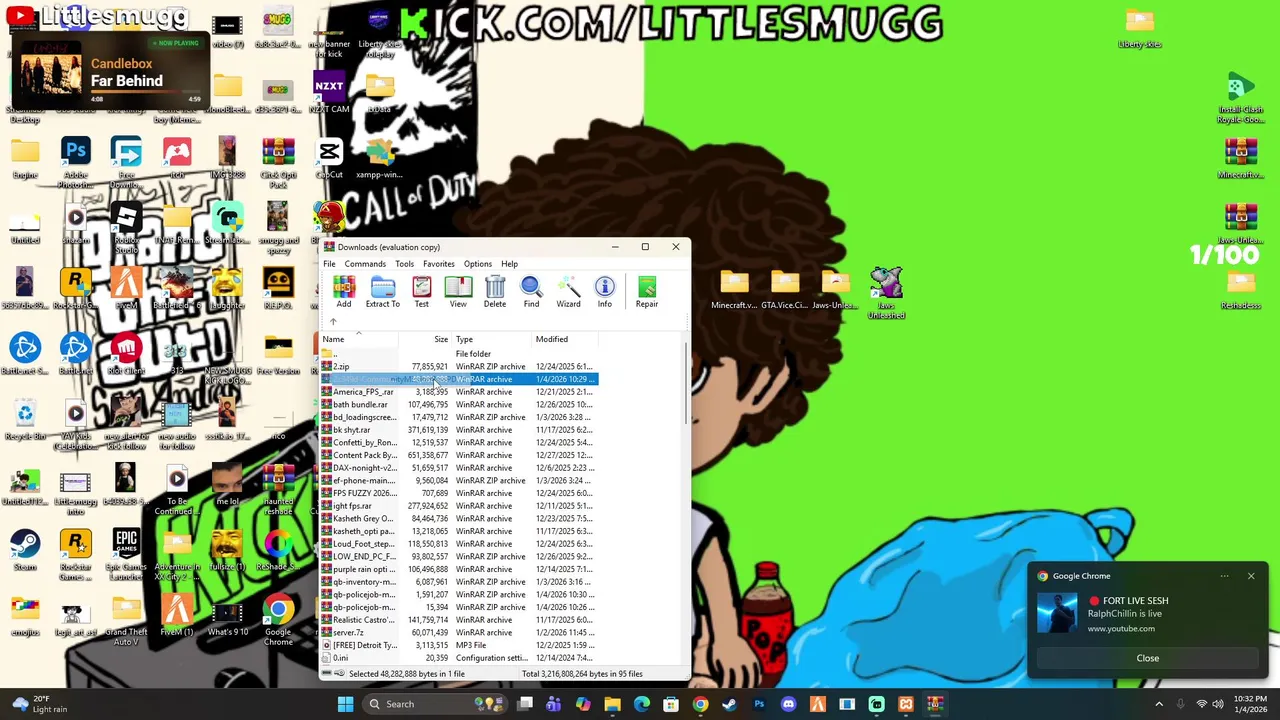
Task: Open the Tools menu
Action: (404, 264)
